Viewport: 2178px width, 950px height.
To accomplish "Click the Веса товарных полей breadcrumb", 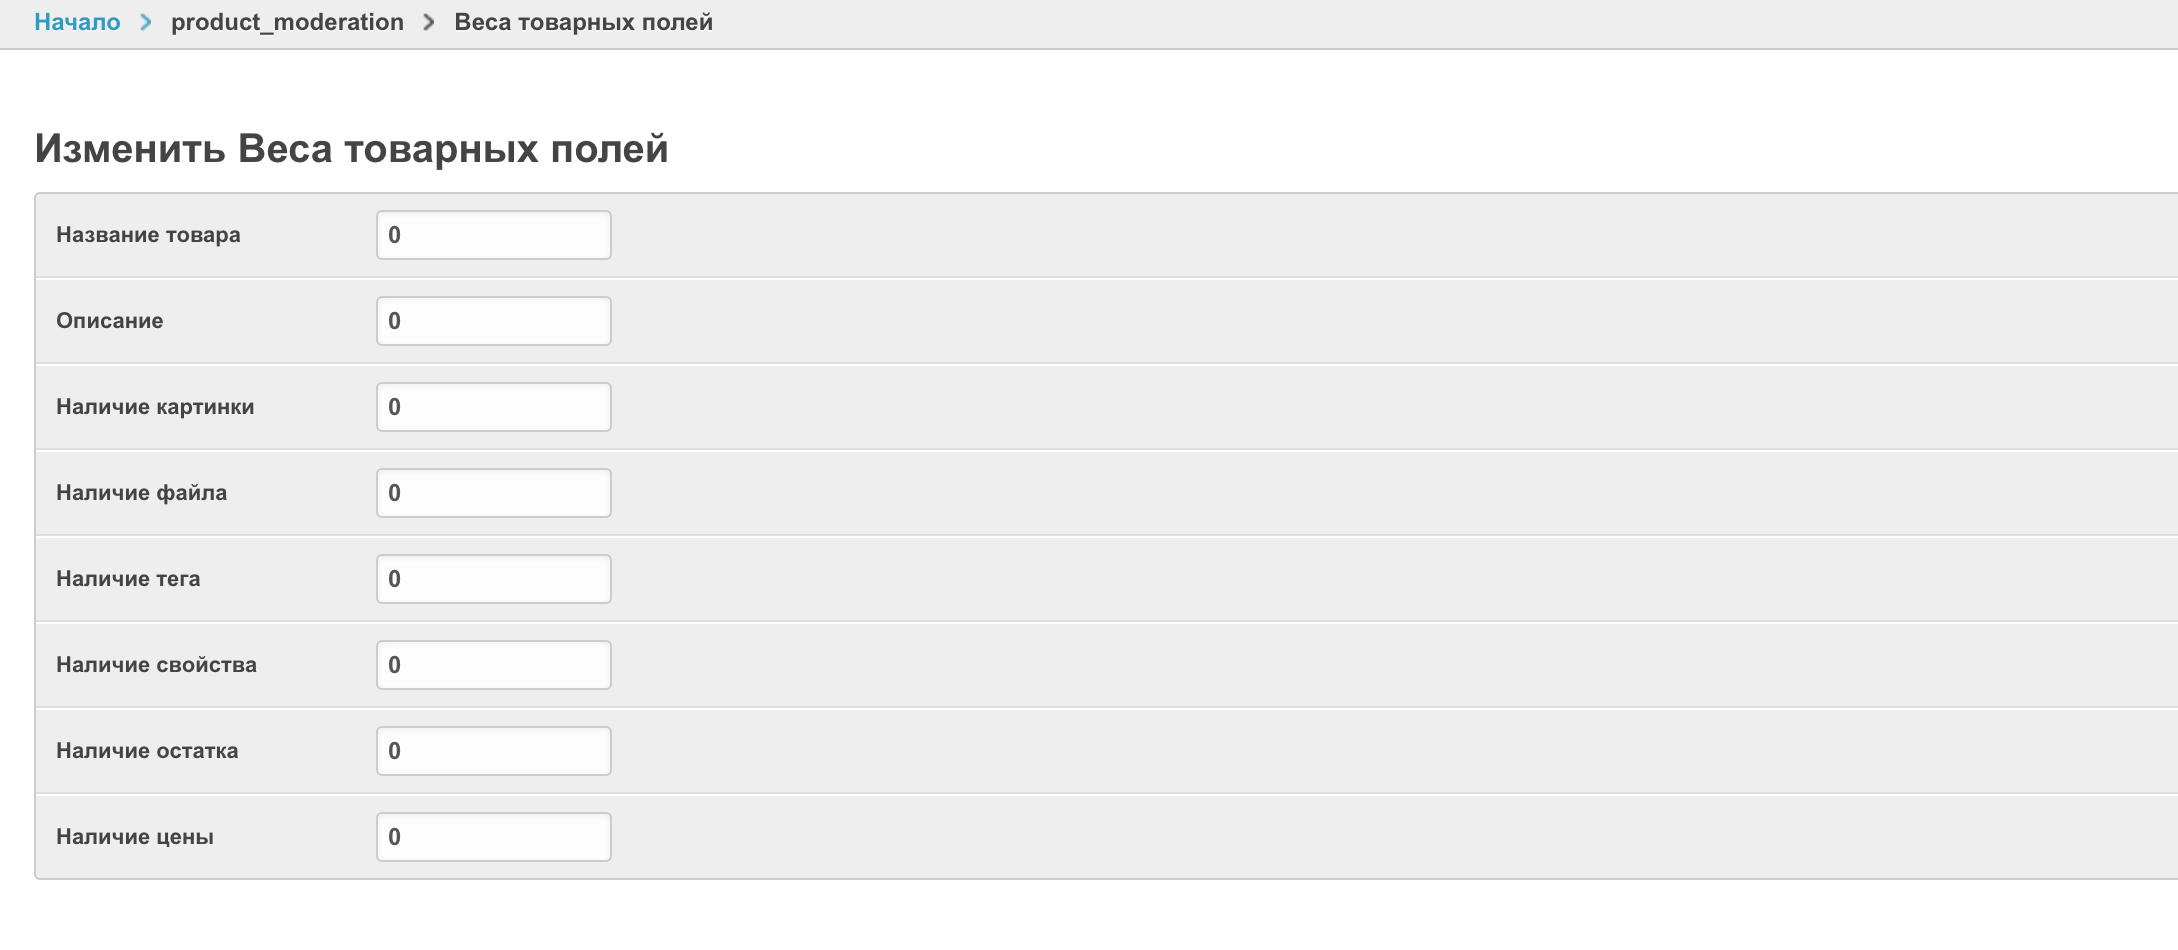I will point(583,22).
